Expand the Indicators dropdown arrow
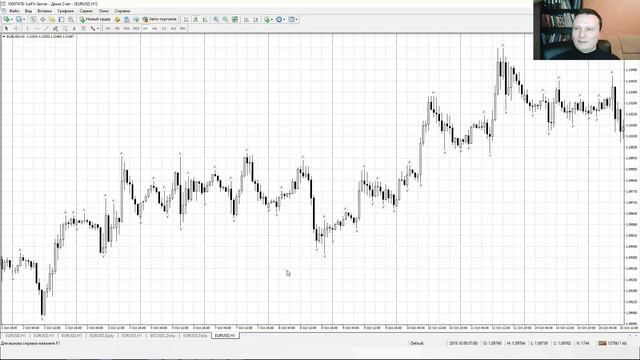640x360 pixels. (272, 19)
